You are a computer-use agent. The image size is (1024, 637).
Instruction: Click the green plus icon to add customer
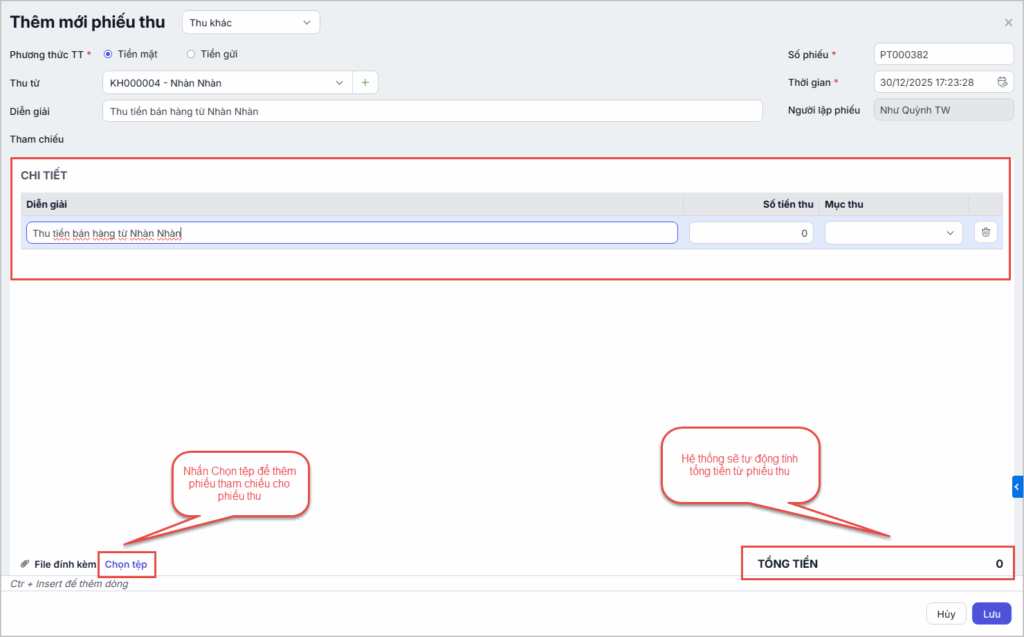click(x=365, y=83)
